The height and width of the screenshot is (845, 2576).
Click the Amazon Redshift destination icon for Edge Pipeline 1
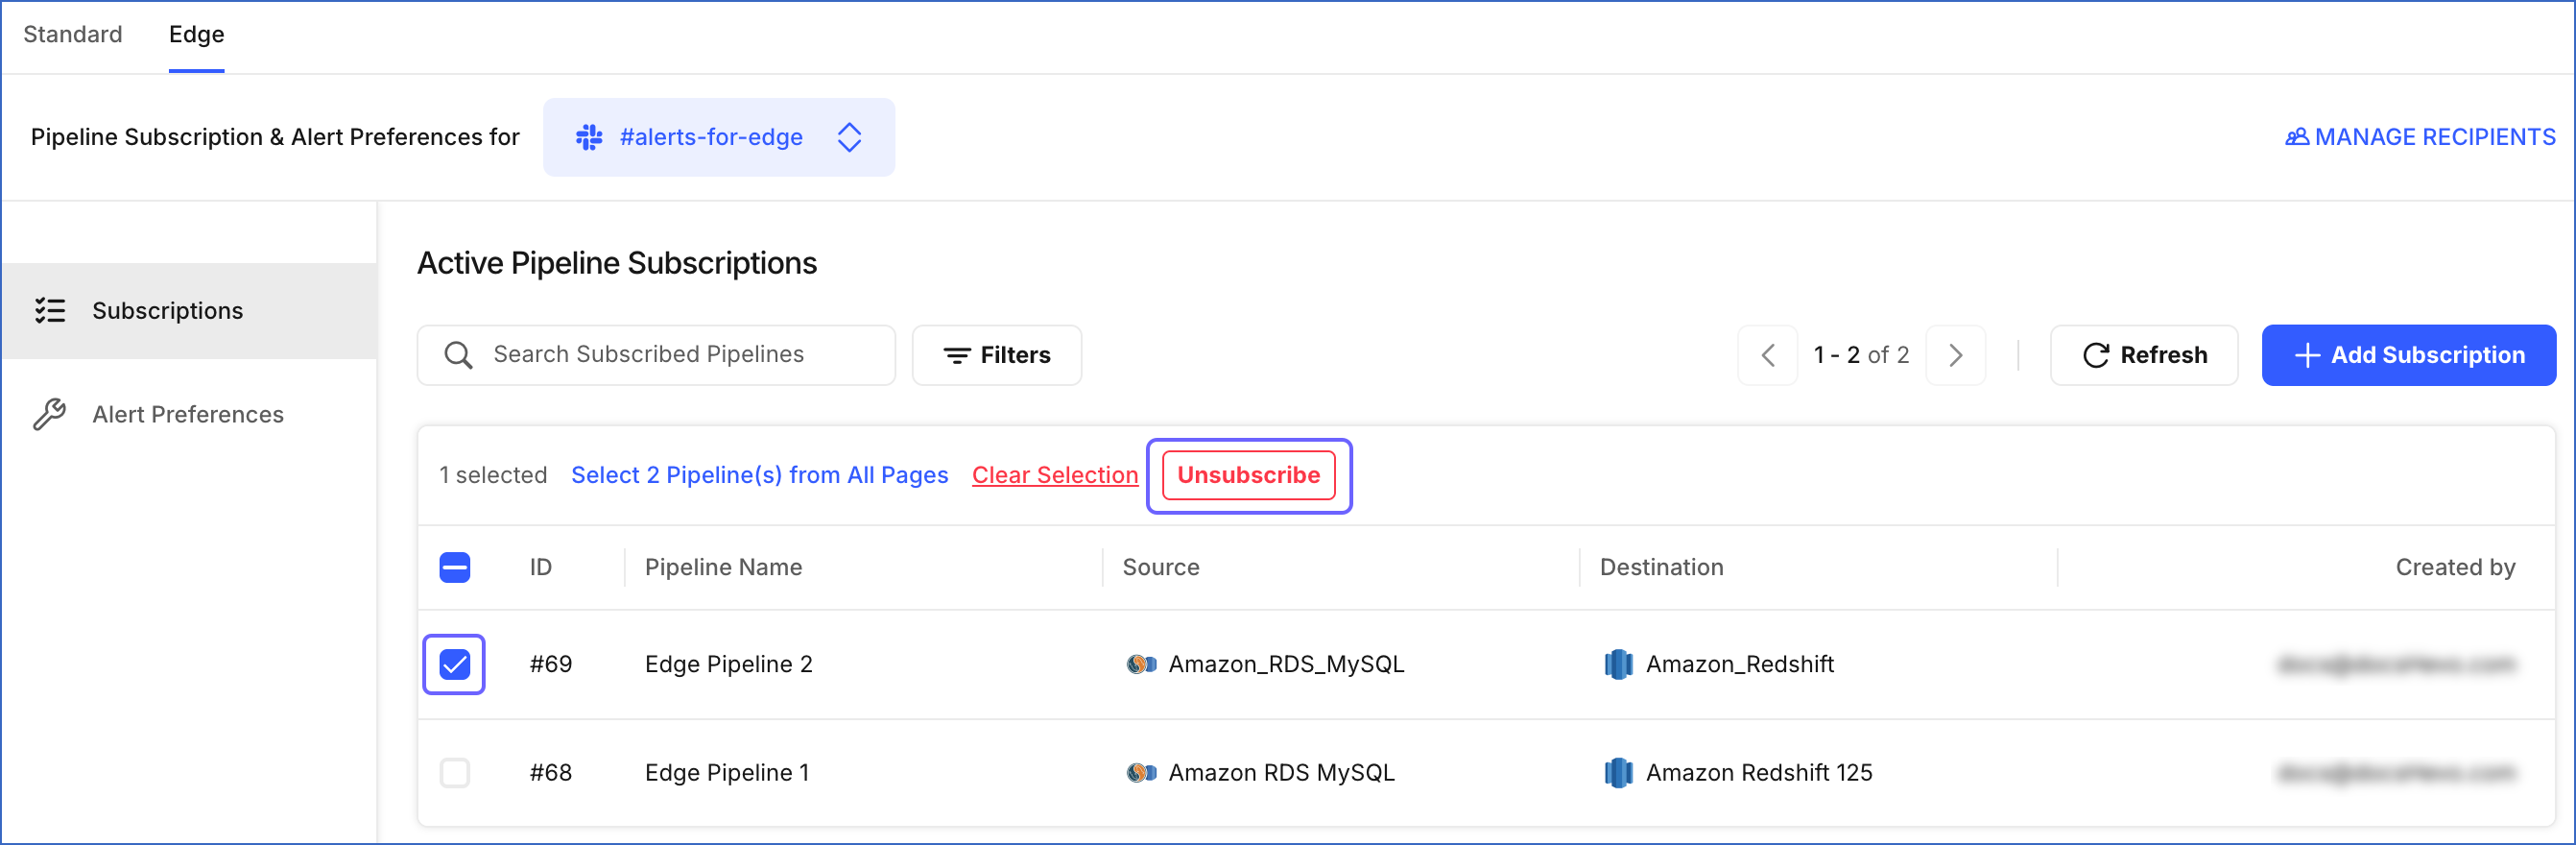[x=1621, y=772]
